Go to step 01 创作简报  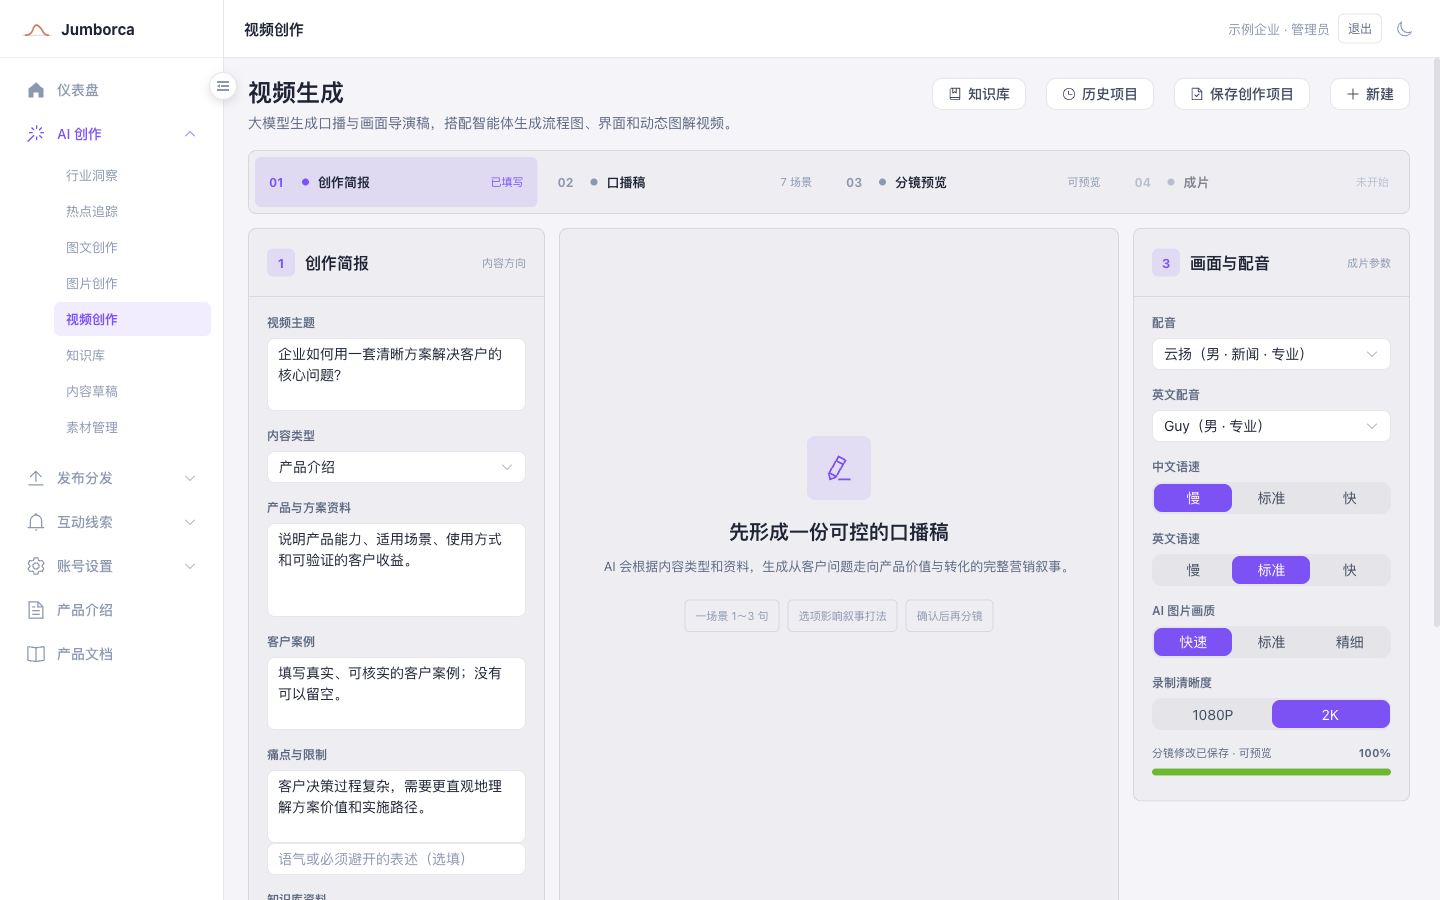pos(396,182)
